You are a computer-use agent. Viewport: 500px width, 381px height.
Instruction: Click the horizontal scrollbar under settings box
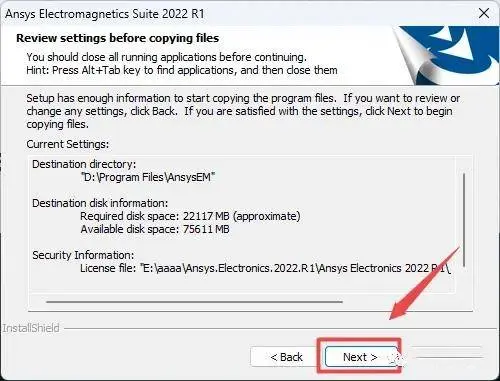pyautogui.click(x=194, y=302)
